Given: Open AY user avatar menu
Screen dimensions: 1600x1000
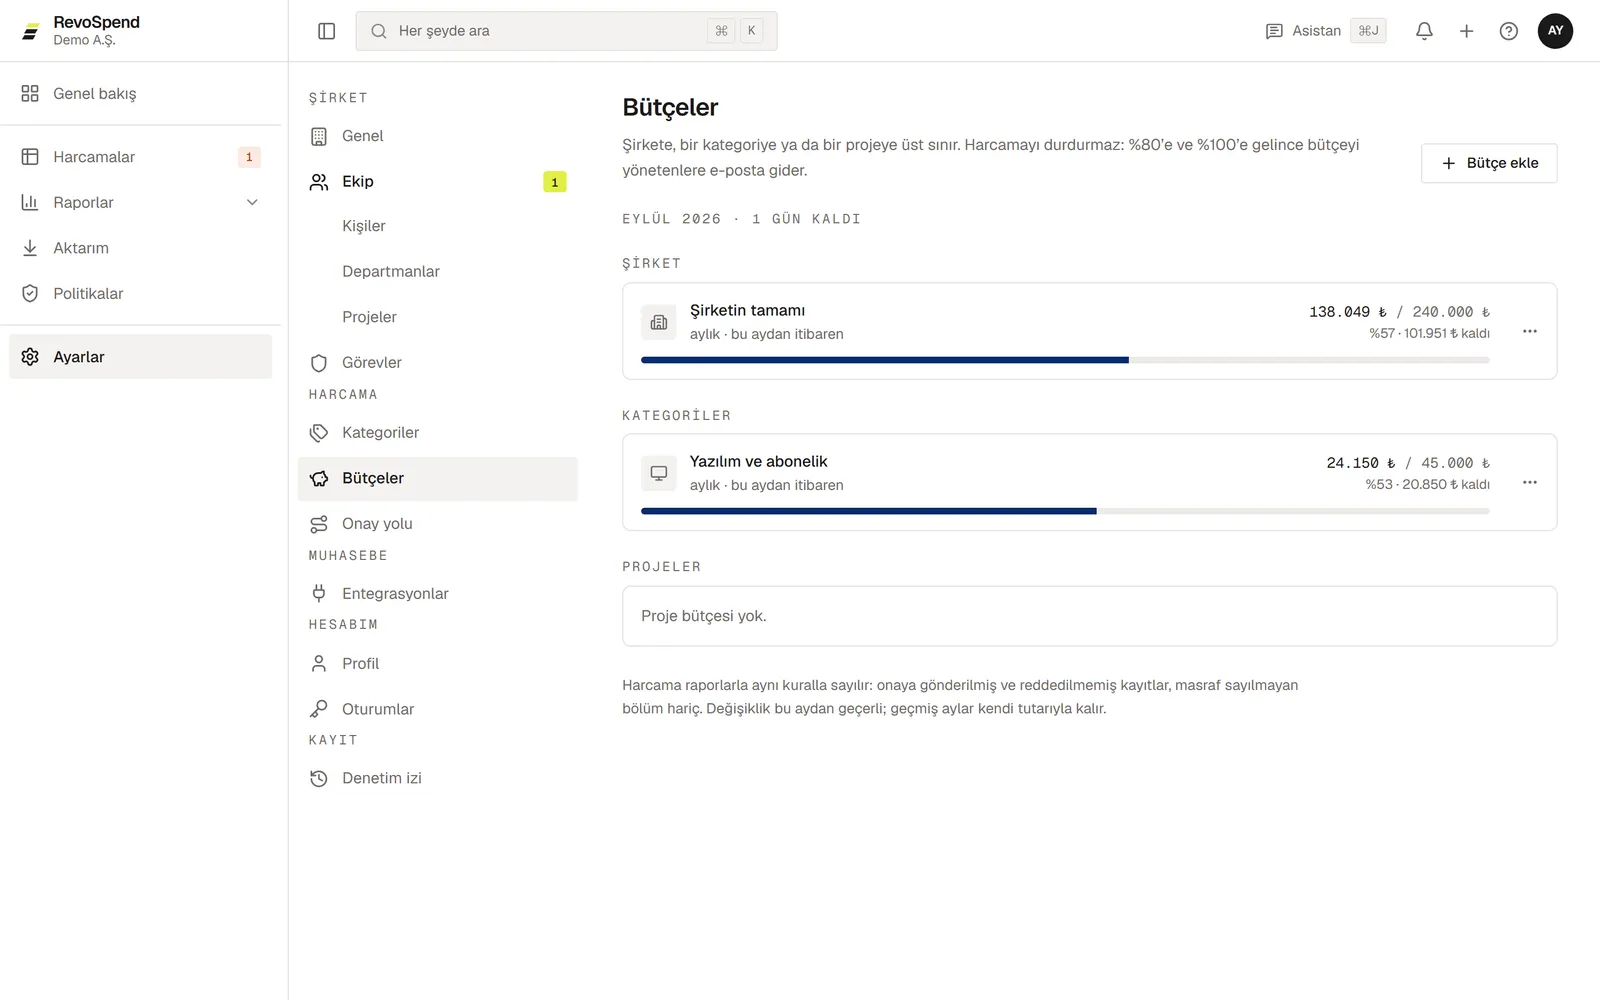Looking at the screenshot, I should point(1555,31).
